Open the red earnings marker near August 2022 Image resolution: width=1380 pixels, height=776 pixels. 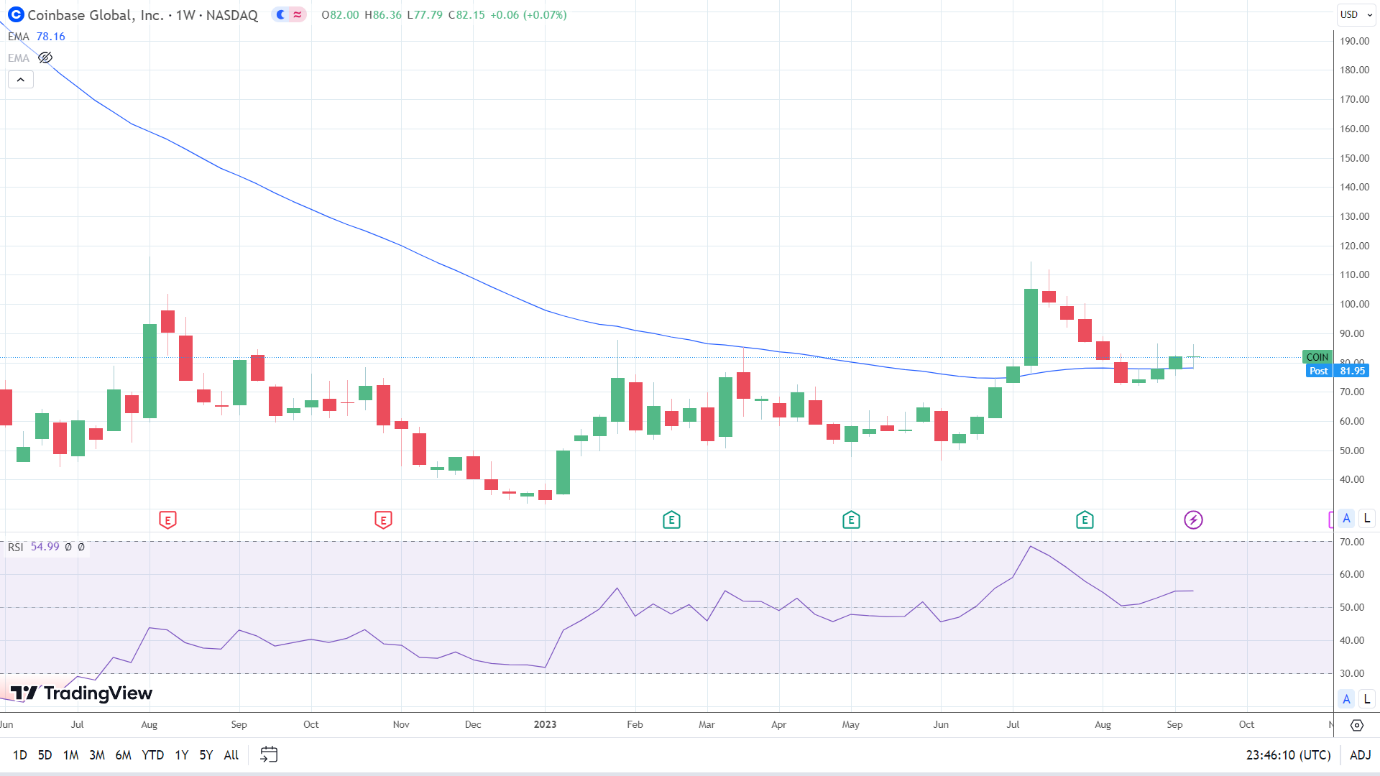click(168, 519)
